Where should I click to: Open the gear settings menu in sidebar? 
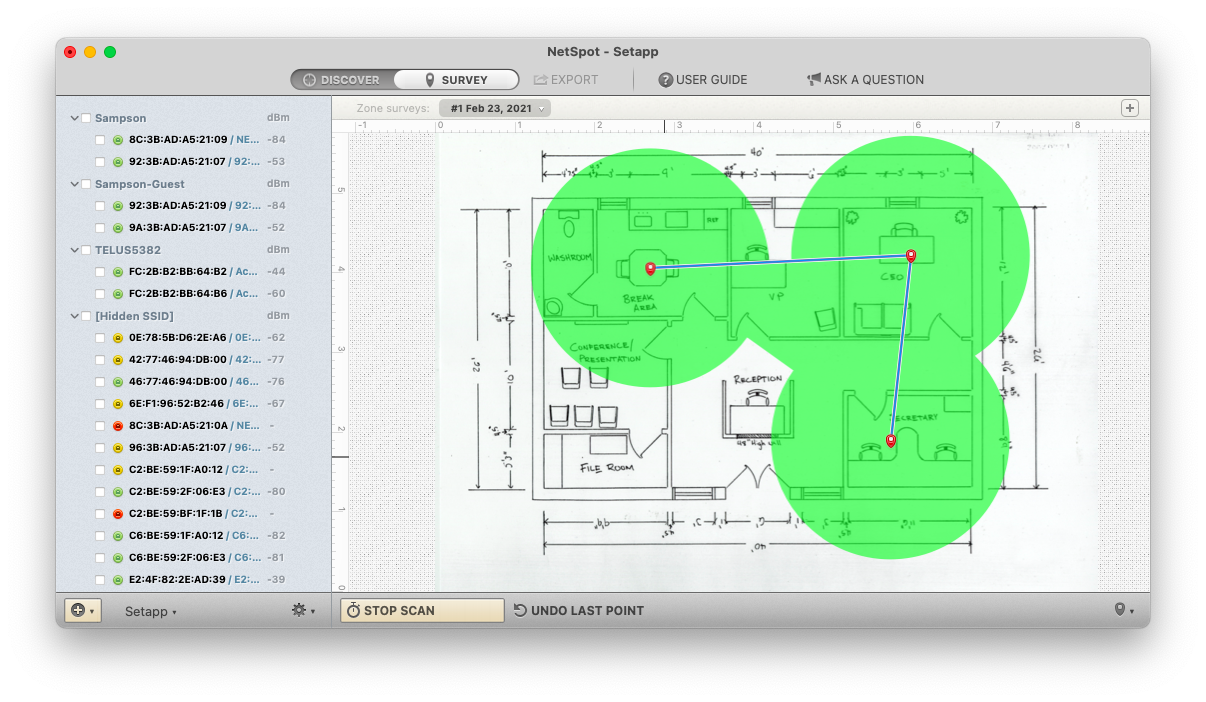click(299, 610)
